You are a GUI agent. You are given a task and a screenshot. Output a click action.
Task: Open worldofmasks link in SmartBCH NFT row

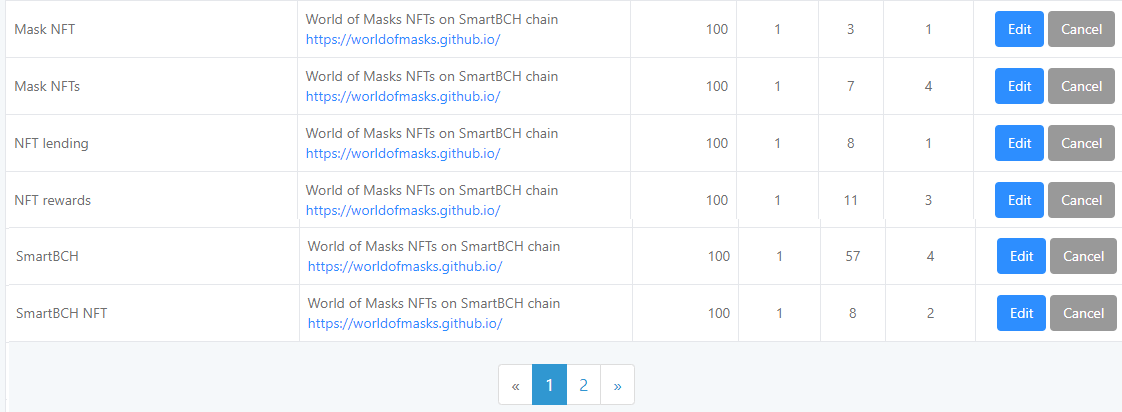(405, 323)
